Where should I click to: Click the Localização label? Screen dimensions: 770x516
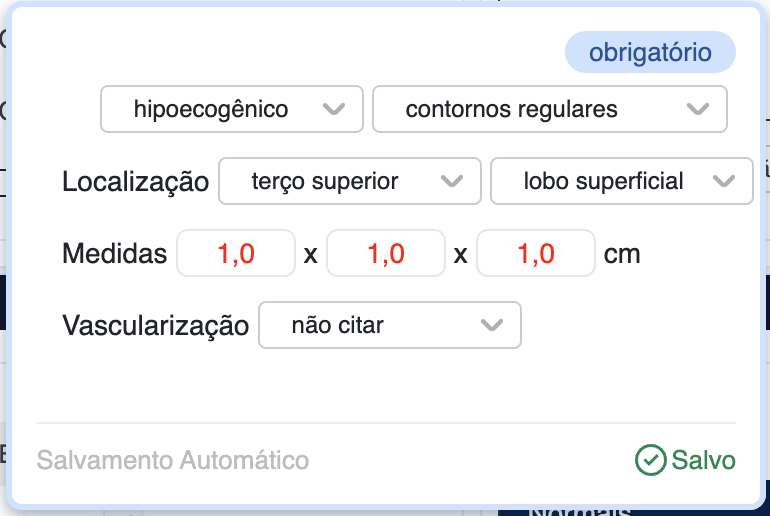pyautogui.click(x=135, y=182)
